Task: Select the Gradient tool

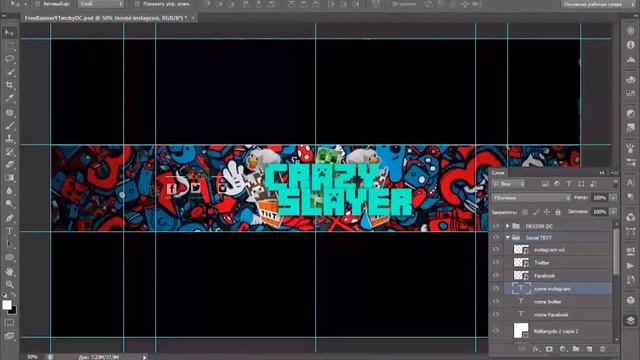Action: [x=10, y=178]
